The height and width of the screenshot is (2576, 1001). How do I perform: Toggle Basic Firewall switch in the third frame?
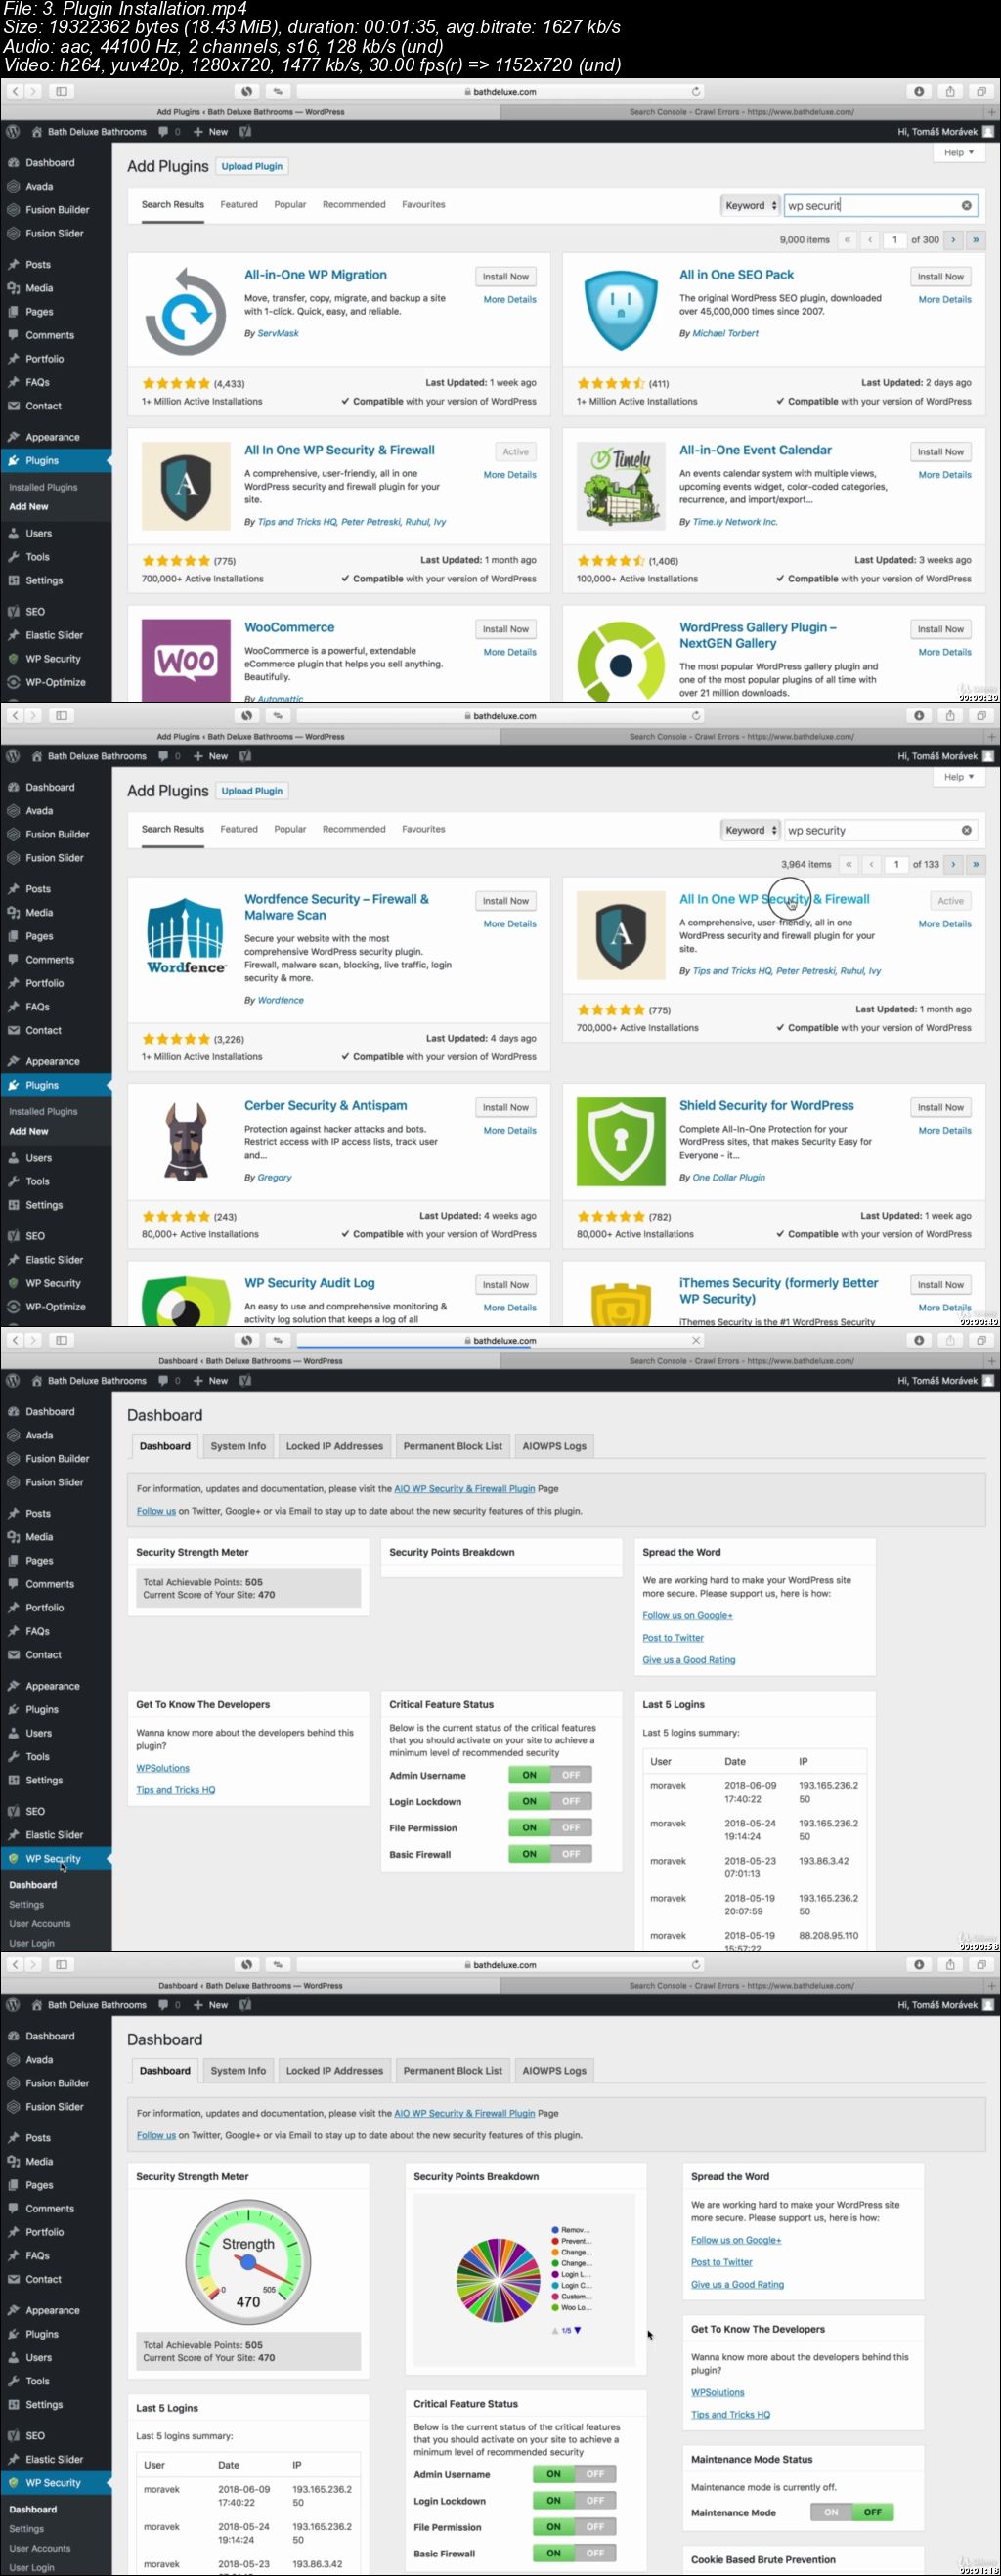pos(550,1854)
